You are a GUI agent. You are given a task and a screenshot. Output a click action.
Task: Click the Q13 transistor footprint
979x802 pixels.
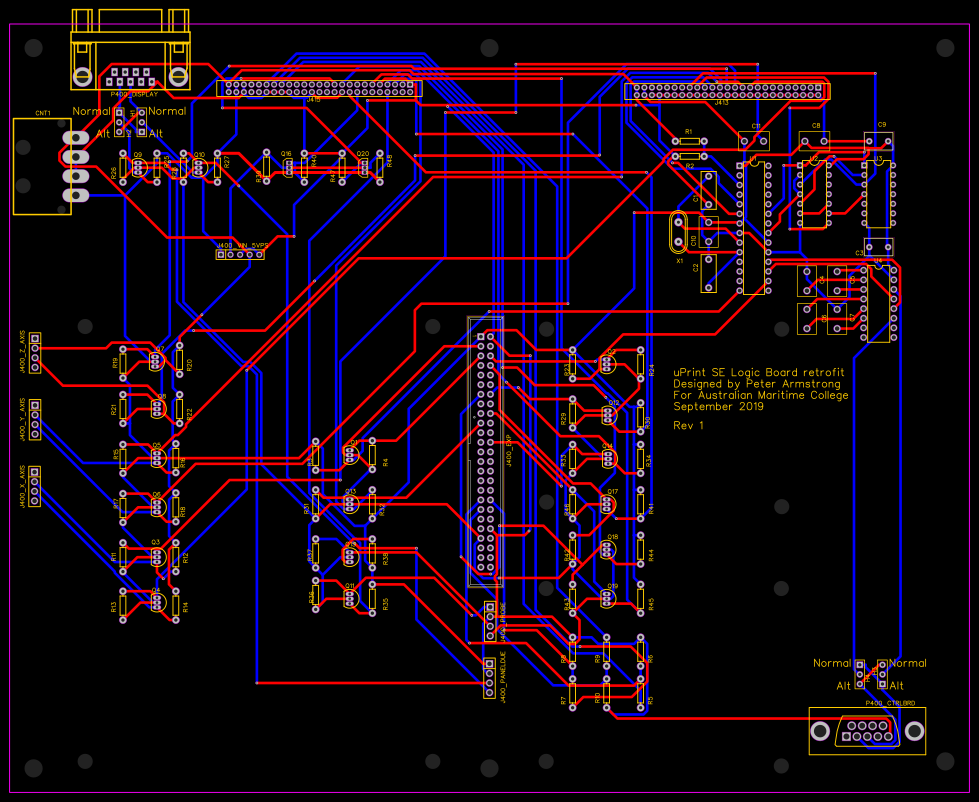(351, 503)
